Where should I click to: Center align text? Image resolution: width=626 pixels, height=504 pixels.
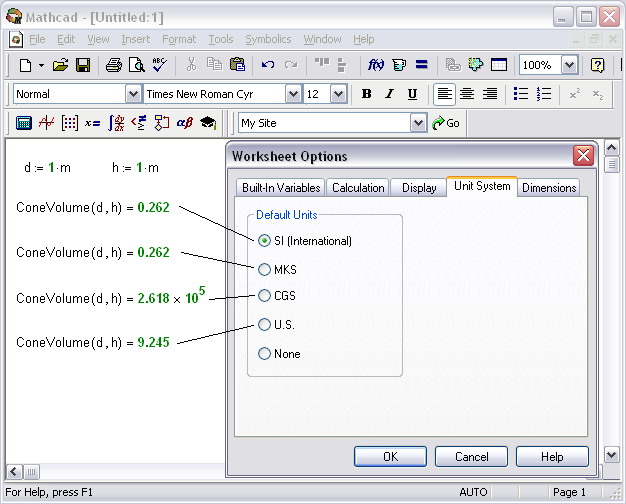point(467,94)
